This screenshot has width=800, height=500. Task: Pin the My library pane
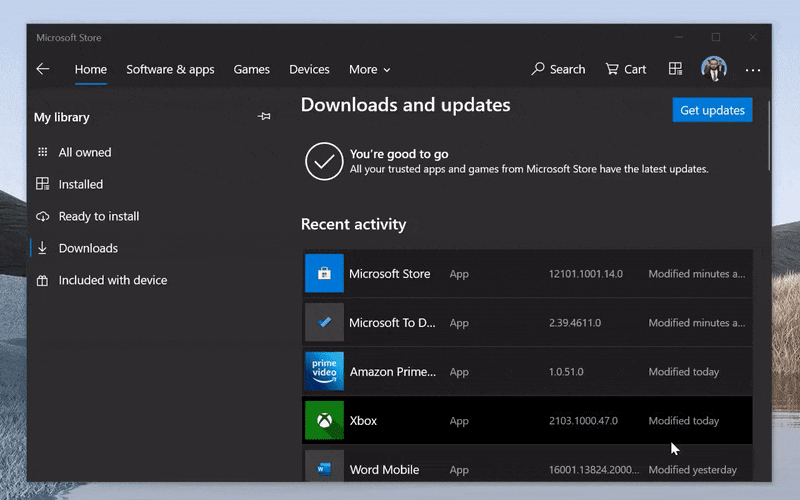(x=264, y=116)
